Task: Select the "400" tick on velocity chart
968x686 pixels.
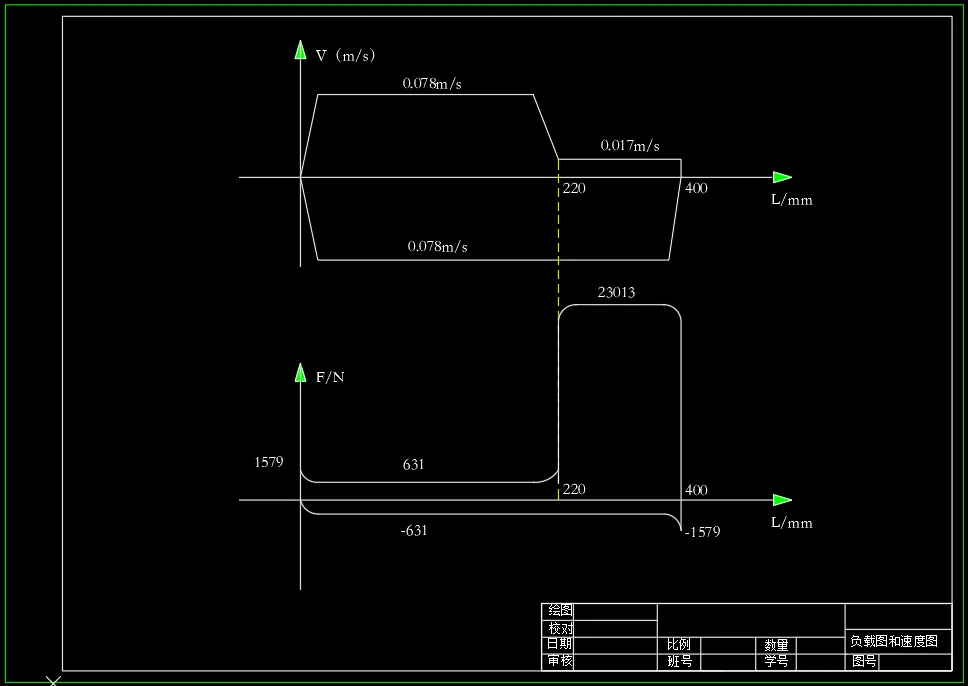Action: click(696, 188)
